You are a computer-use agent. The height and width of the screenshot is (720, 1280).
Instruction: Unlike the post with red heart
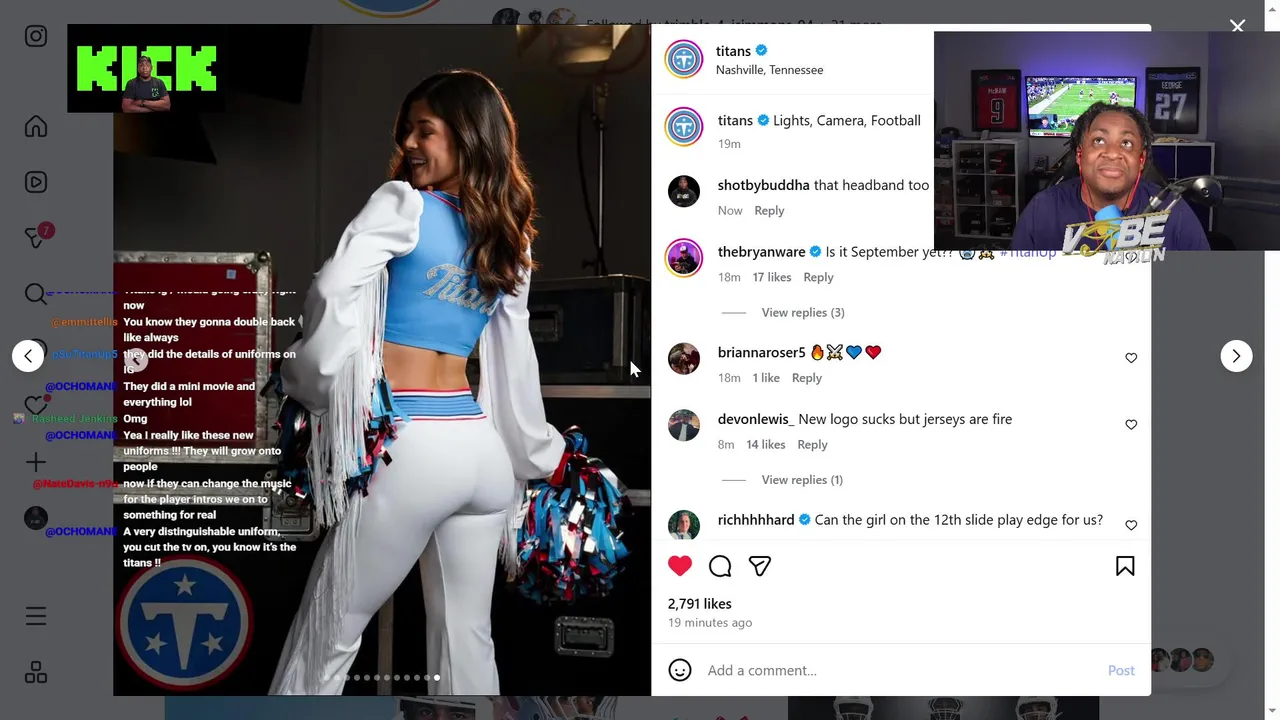(680, 566)
